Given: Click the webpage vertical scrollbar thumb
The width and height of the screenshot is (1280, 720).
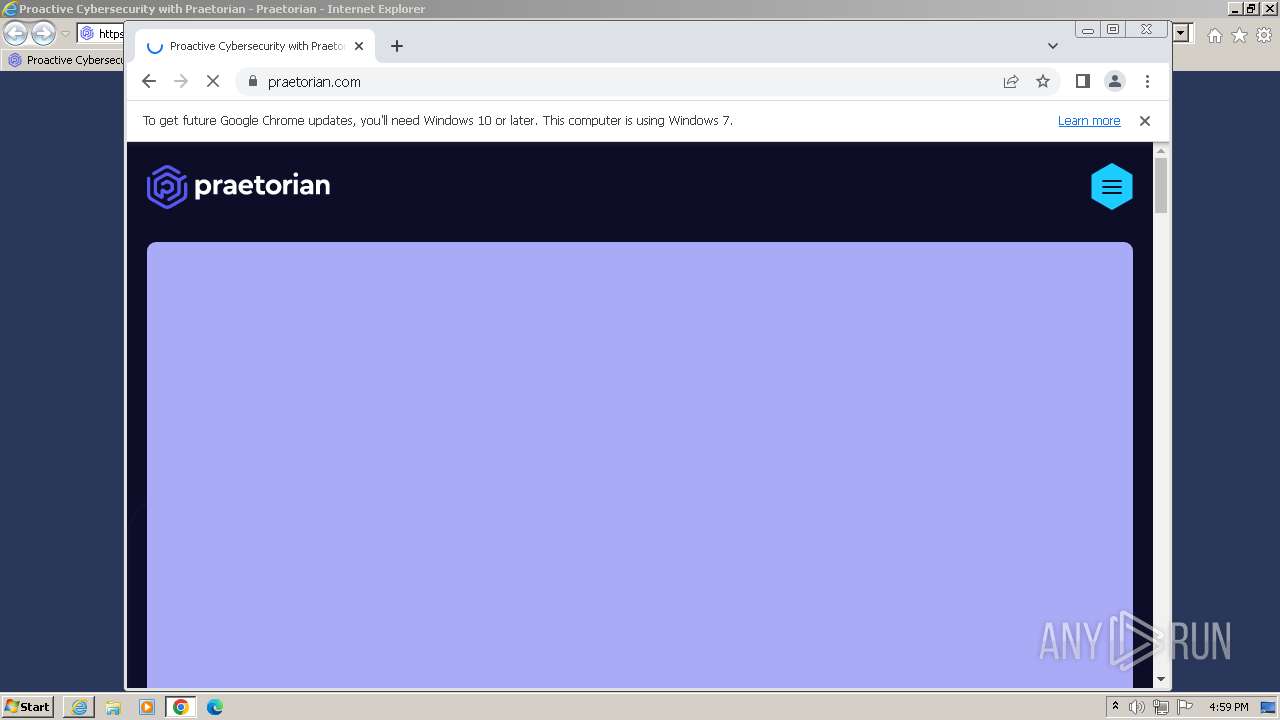Looking at the screenshot, I should [1161, 185].
